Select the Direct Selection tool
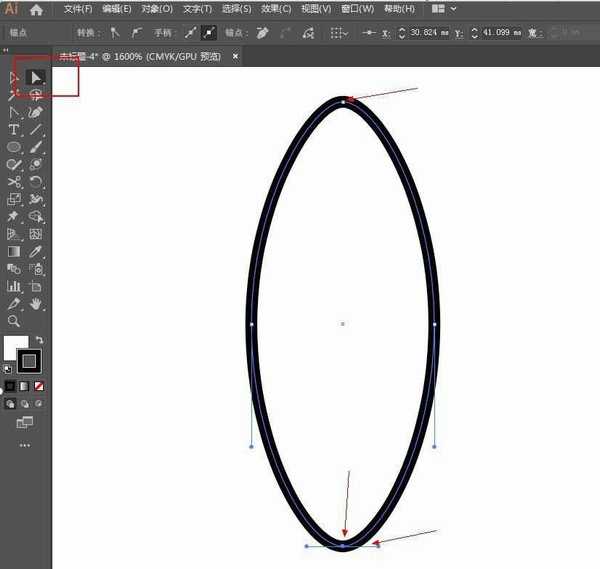Image resolution: width=600 pixels, height=569 pixels. click(36, 77)
